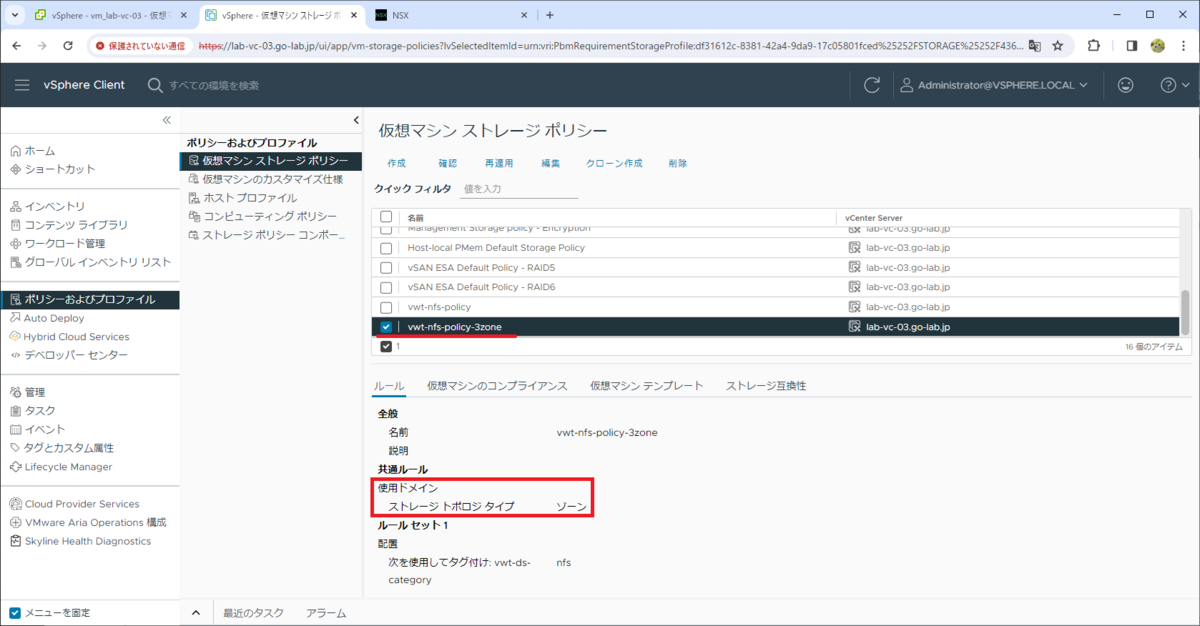
Task: Toggle the pin menu checkbox
Action: 14,613
